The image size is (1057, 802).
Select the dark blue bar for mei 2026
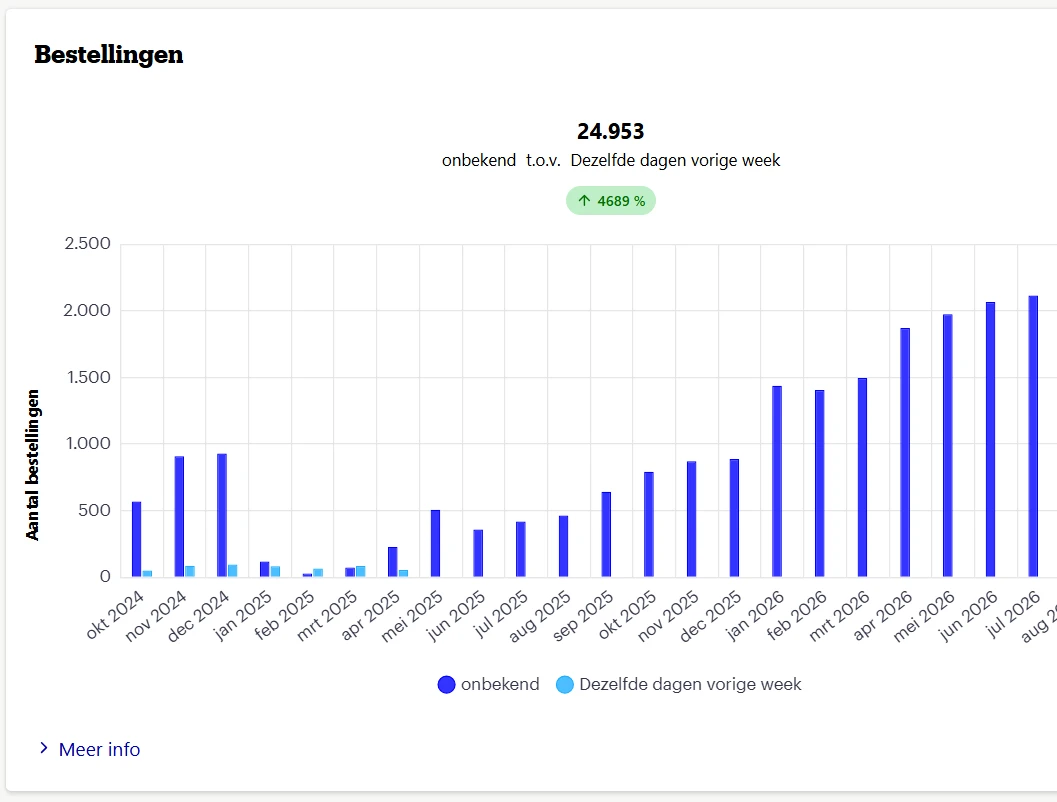click(x=948, y=445)
